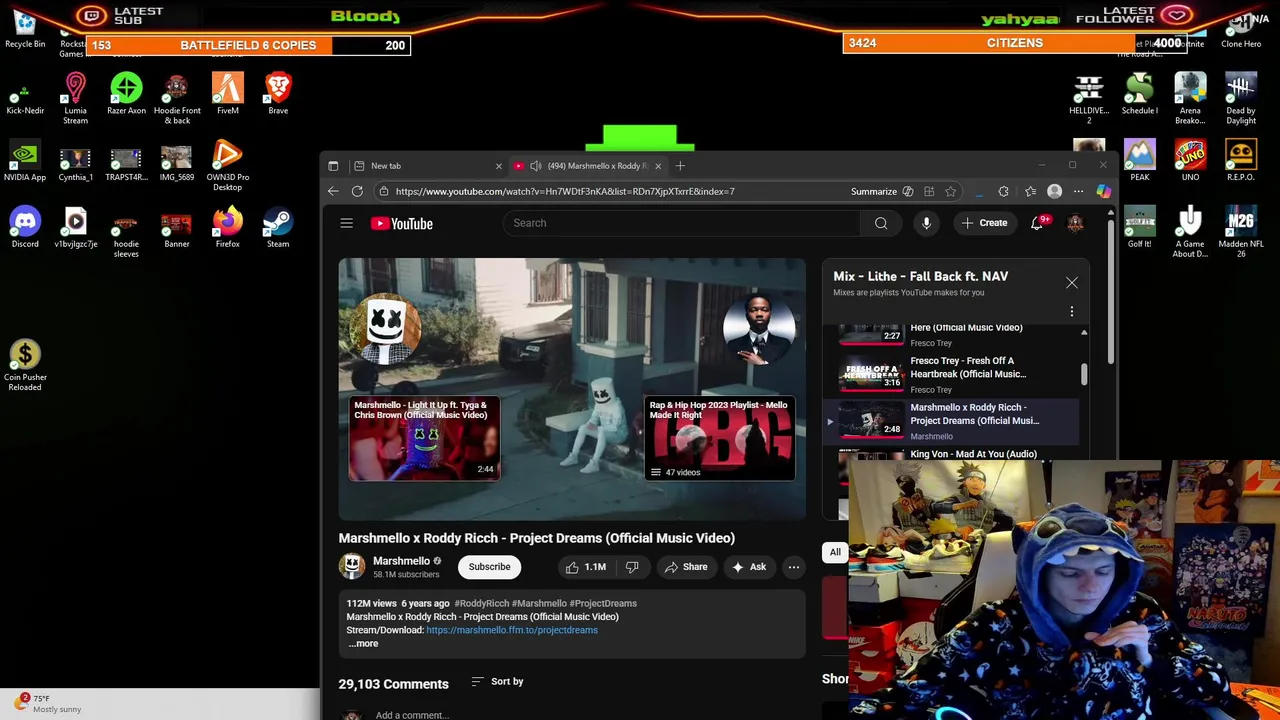Select the Brave browser desktop shortcut
Viewport: 1280px width, 720px height.
coord(278,94)
